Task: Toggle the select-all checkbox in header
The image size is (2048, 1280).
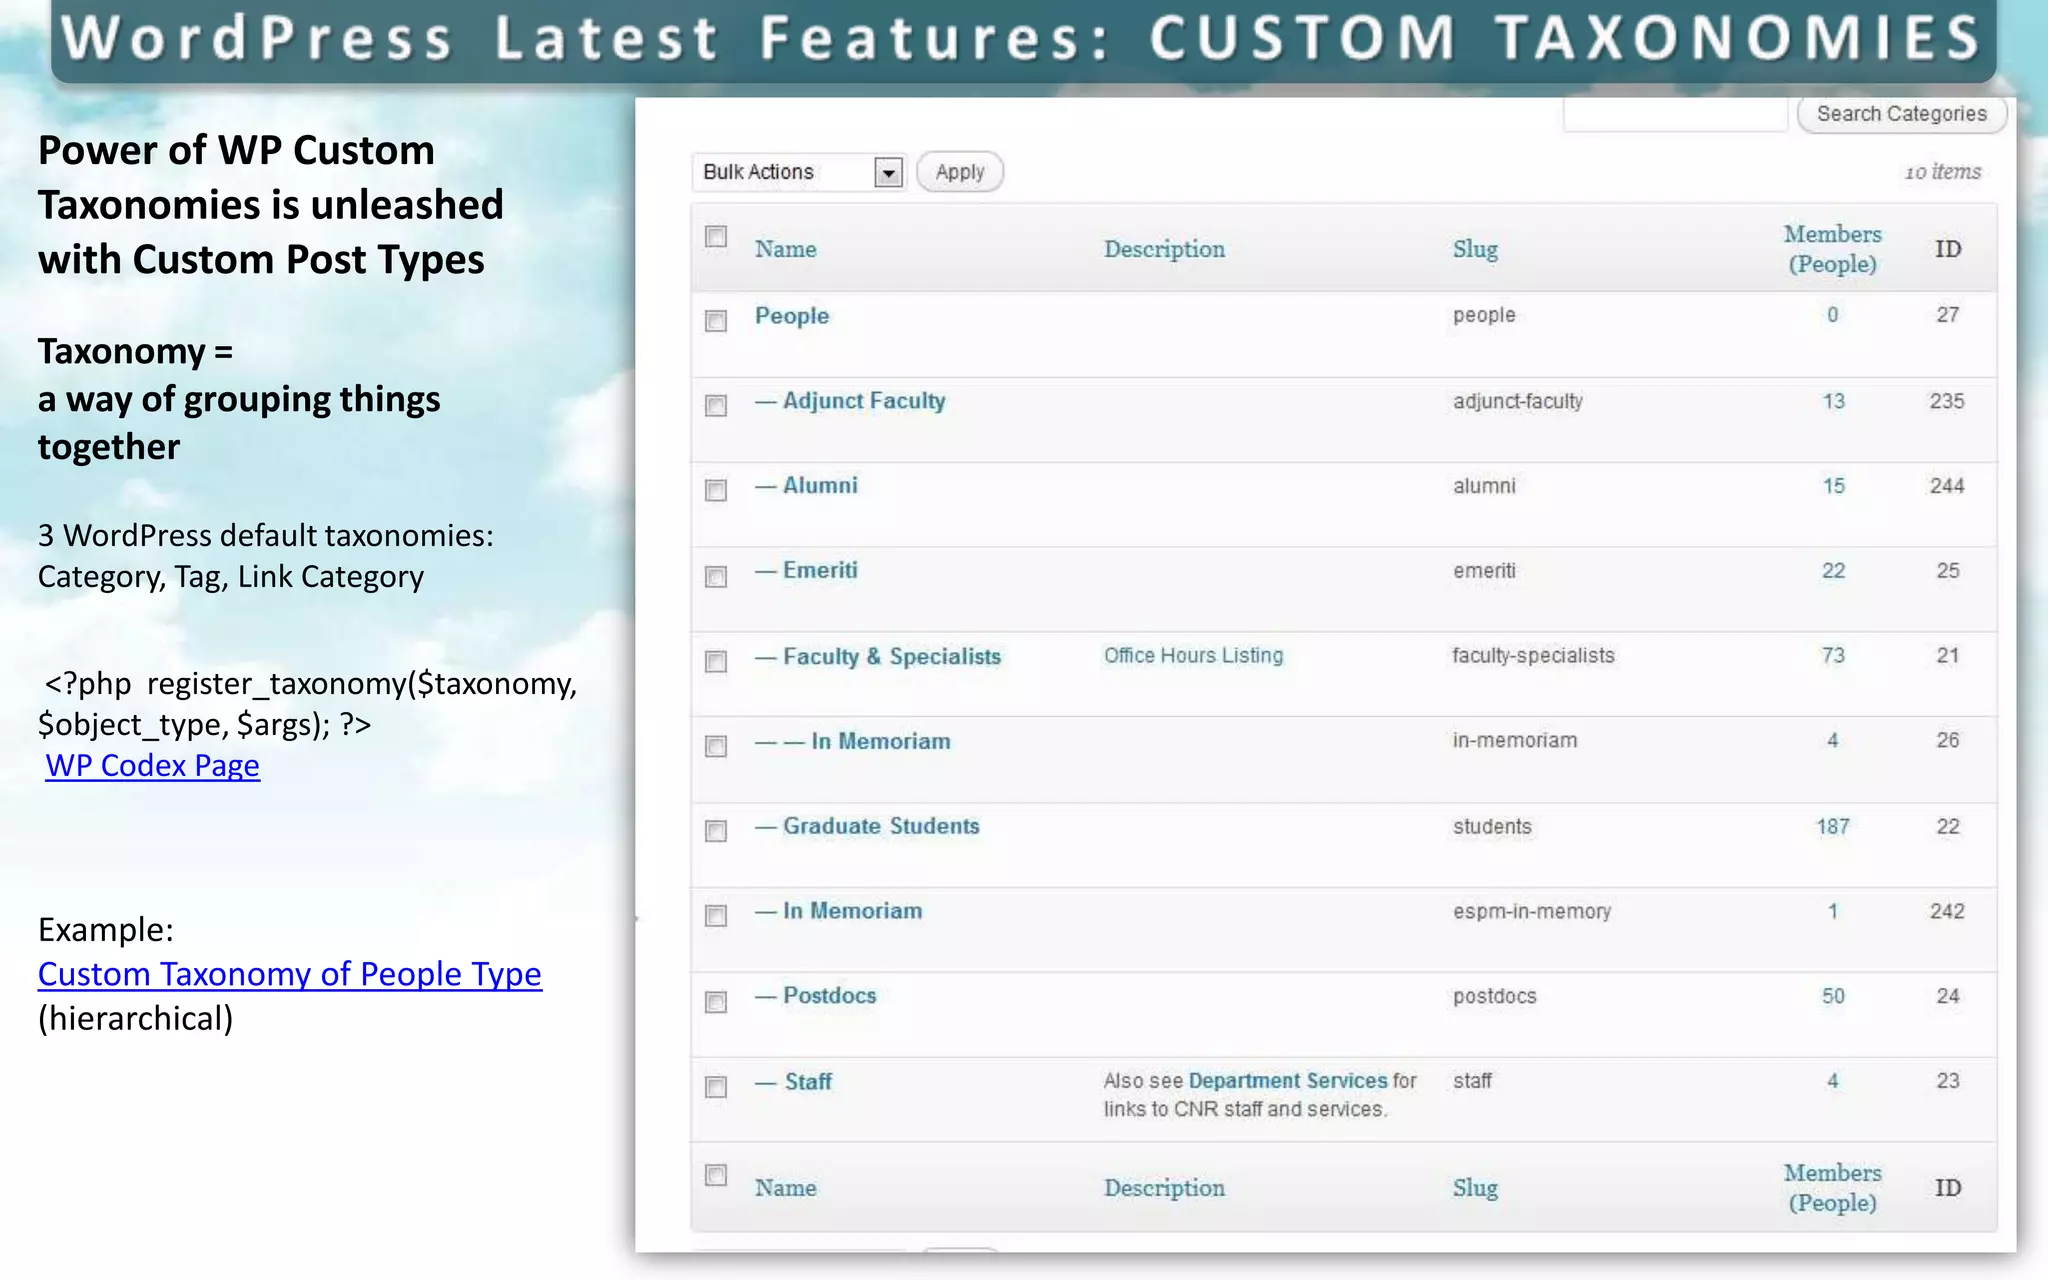Action: 716,237
